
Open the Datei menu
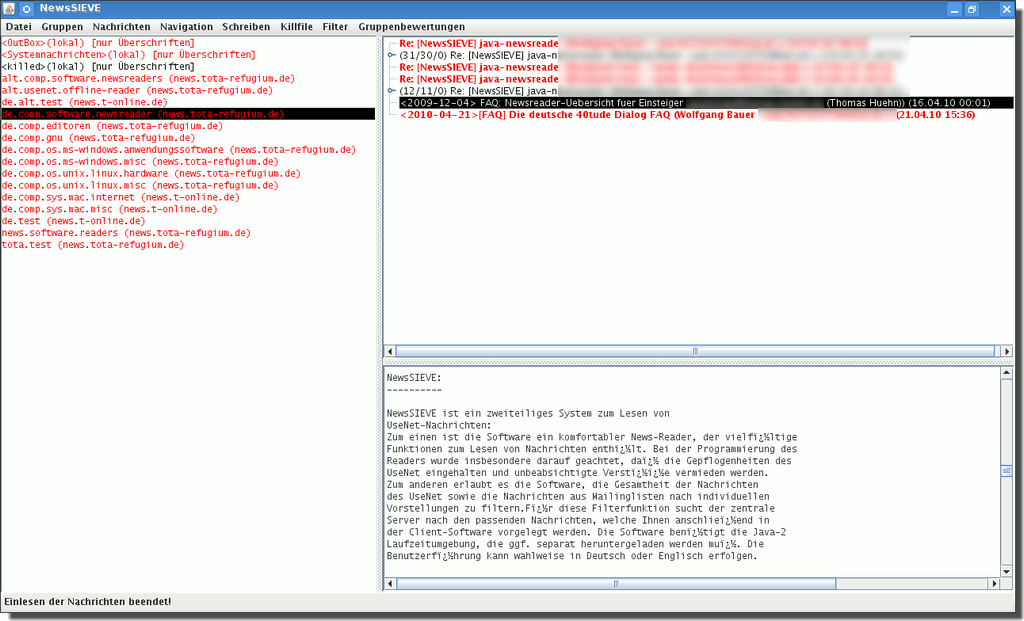coord(19,27)
